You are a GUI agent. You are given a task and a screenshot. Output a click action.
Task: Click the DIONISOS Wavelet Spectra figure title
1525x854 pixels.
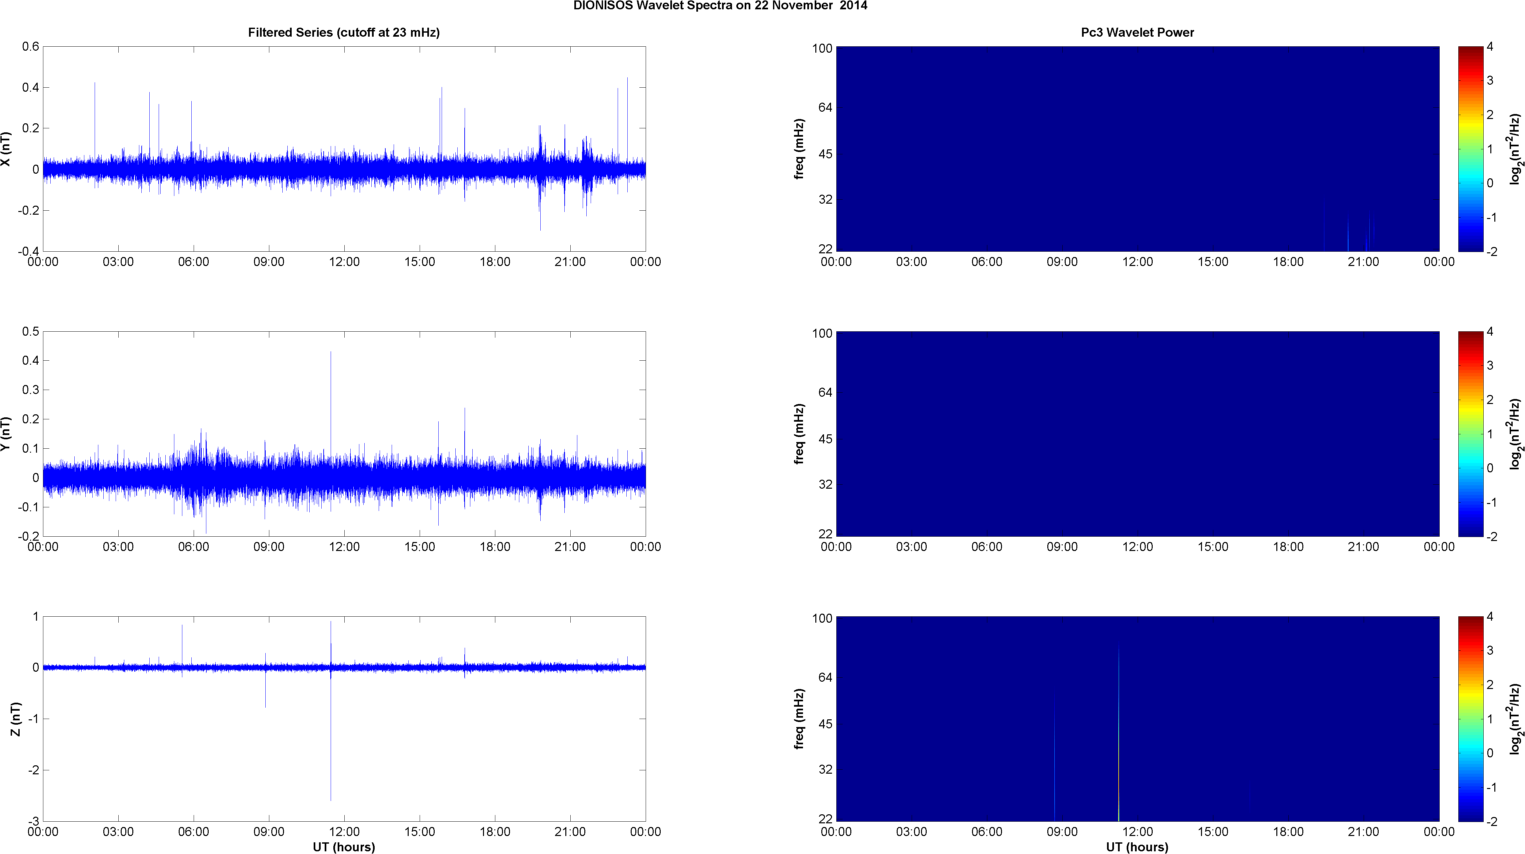click(x=720, y=6)
